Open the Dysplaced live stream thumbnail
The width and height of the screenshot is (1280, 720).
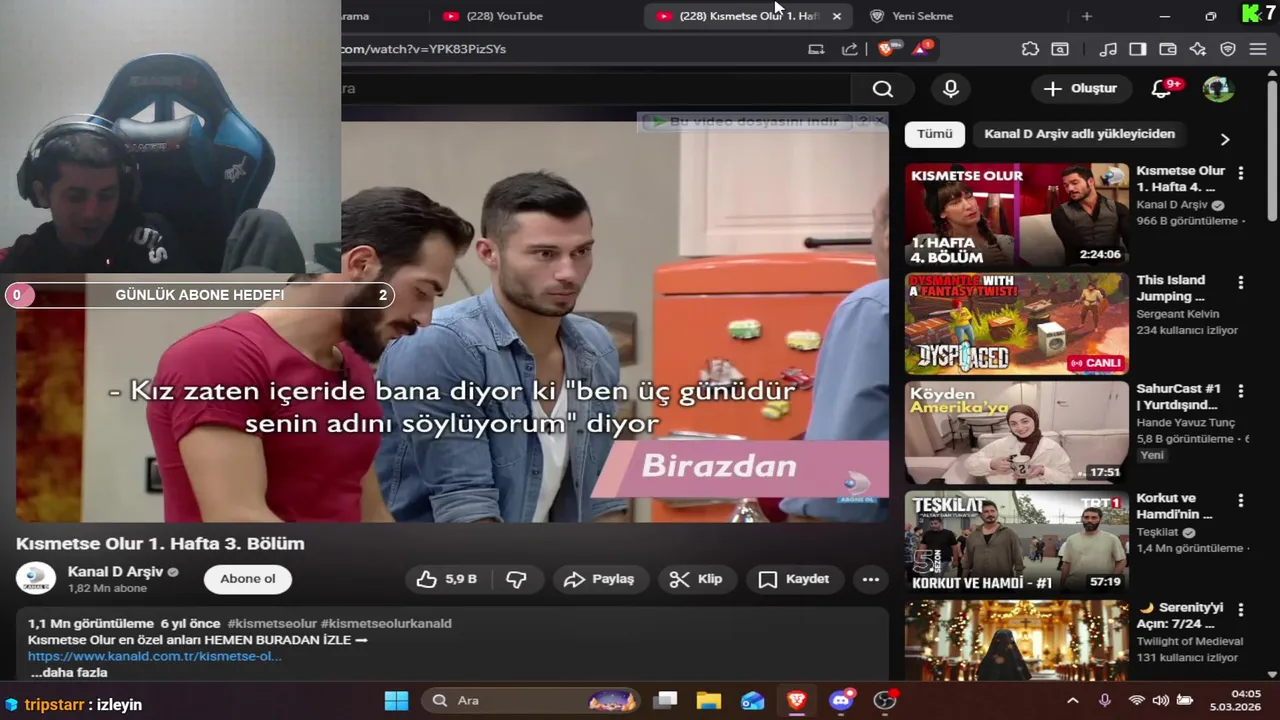coord(1017,323)
